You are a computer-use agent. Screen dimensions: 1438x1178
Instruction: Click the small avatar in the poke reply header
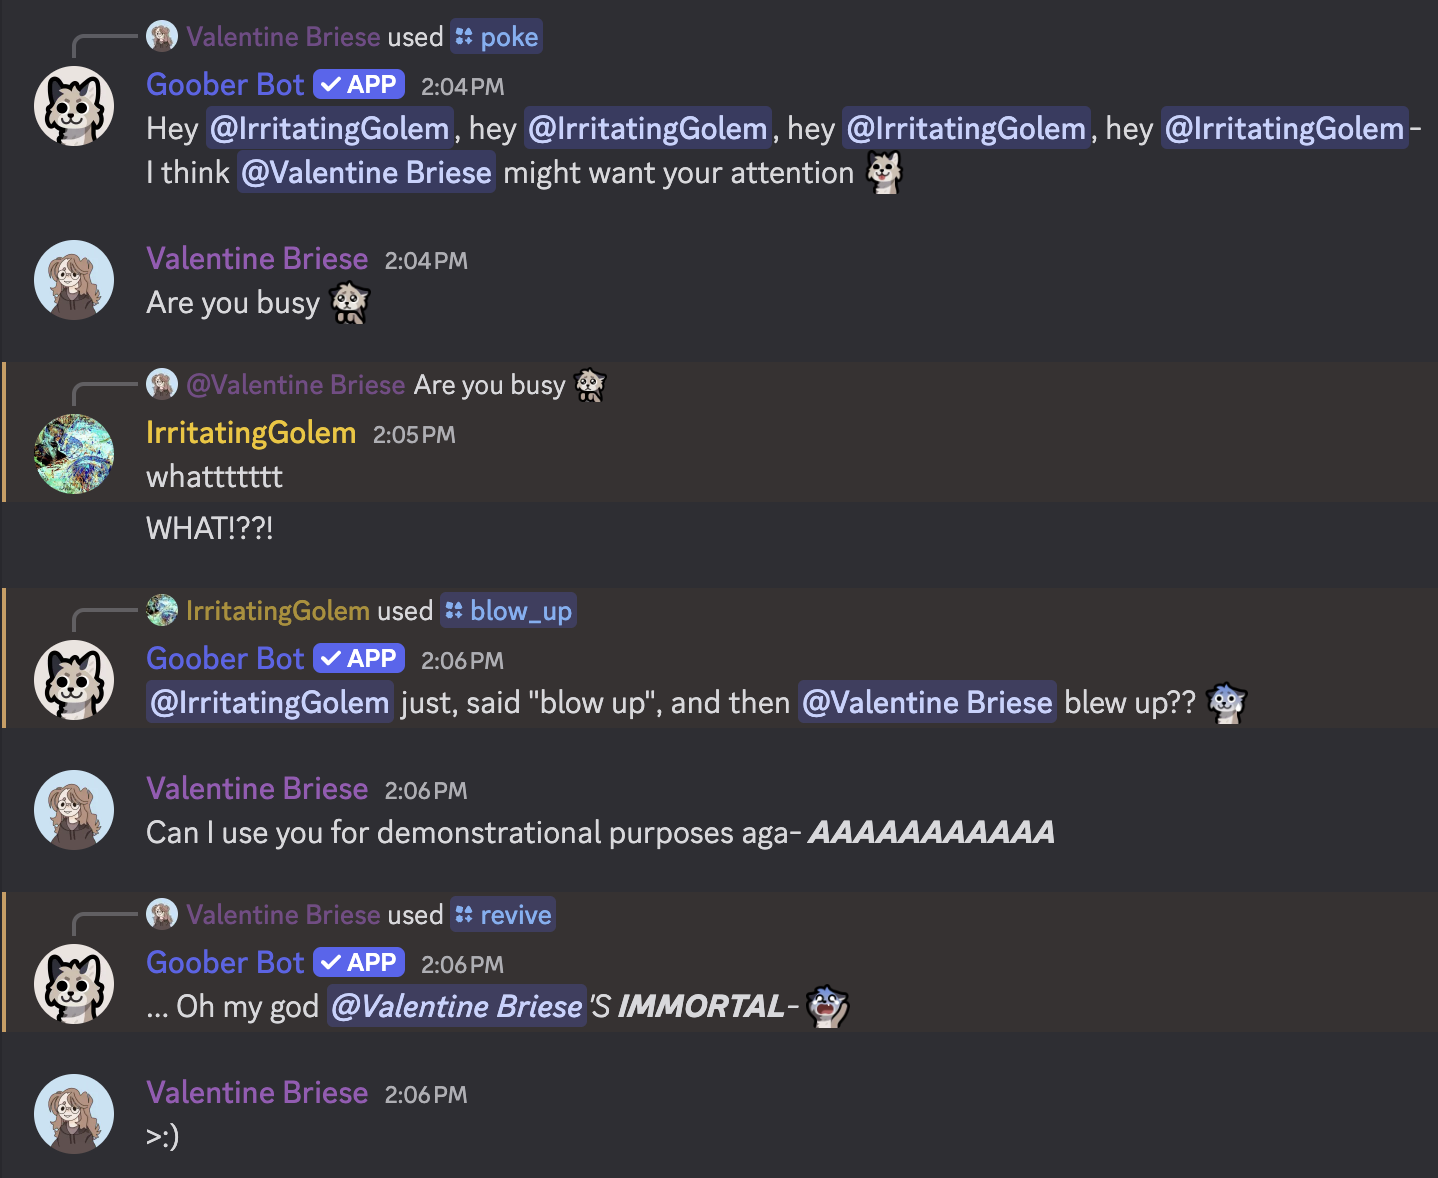[163, 35]
